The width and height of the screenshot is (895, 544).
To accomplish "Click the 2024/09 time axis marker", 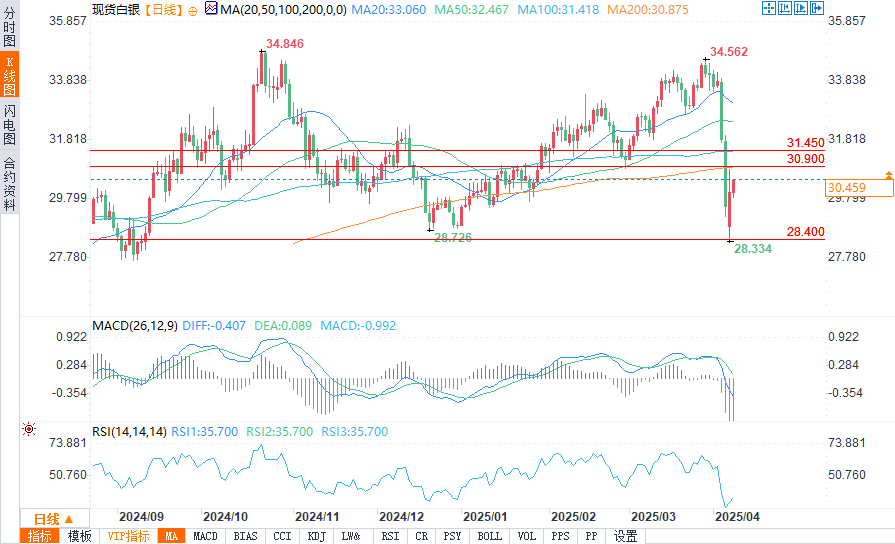I will [x=141, y=517].
